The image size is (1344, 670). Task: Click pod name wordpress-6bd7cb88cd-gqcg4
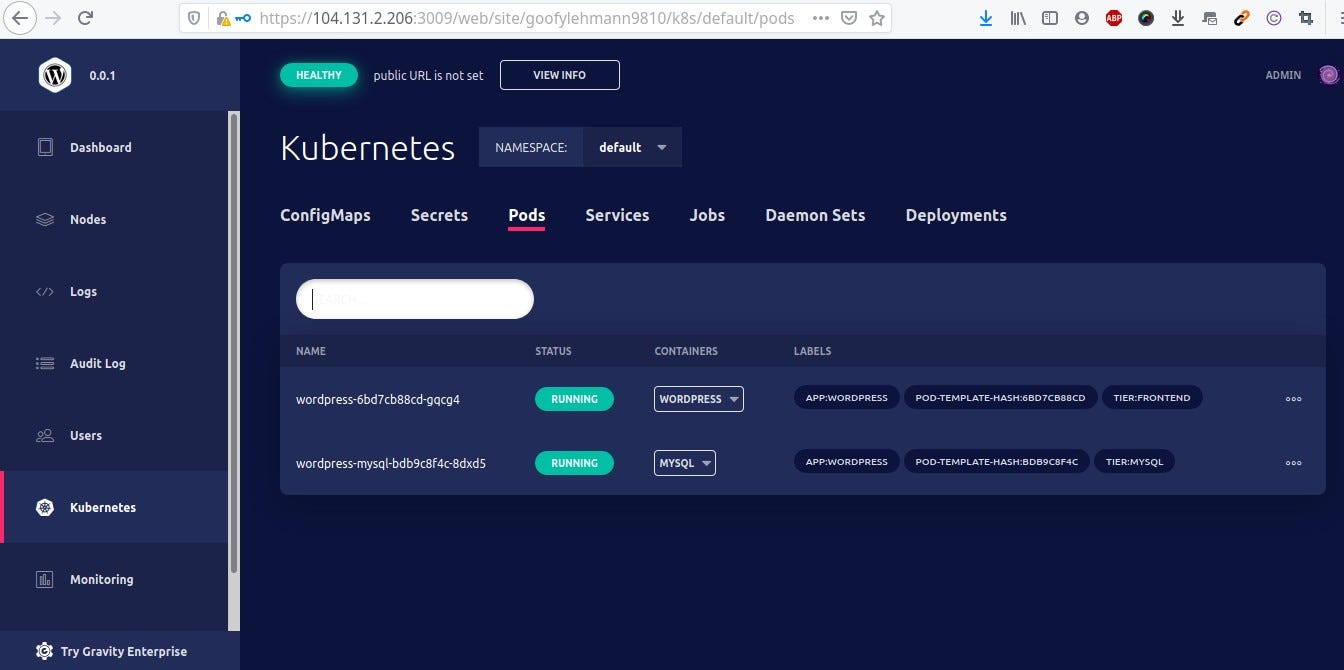coord(378,399)
